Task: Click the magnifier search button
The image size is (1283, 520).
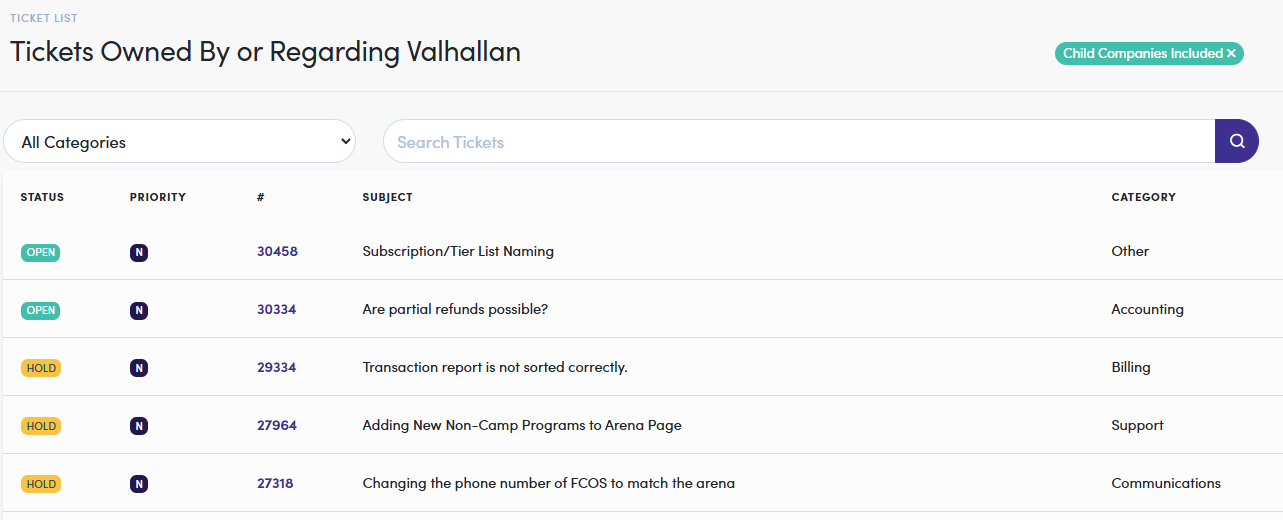Action: [x=1236, y=141]
